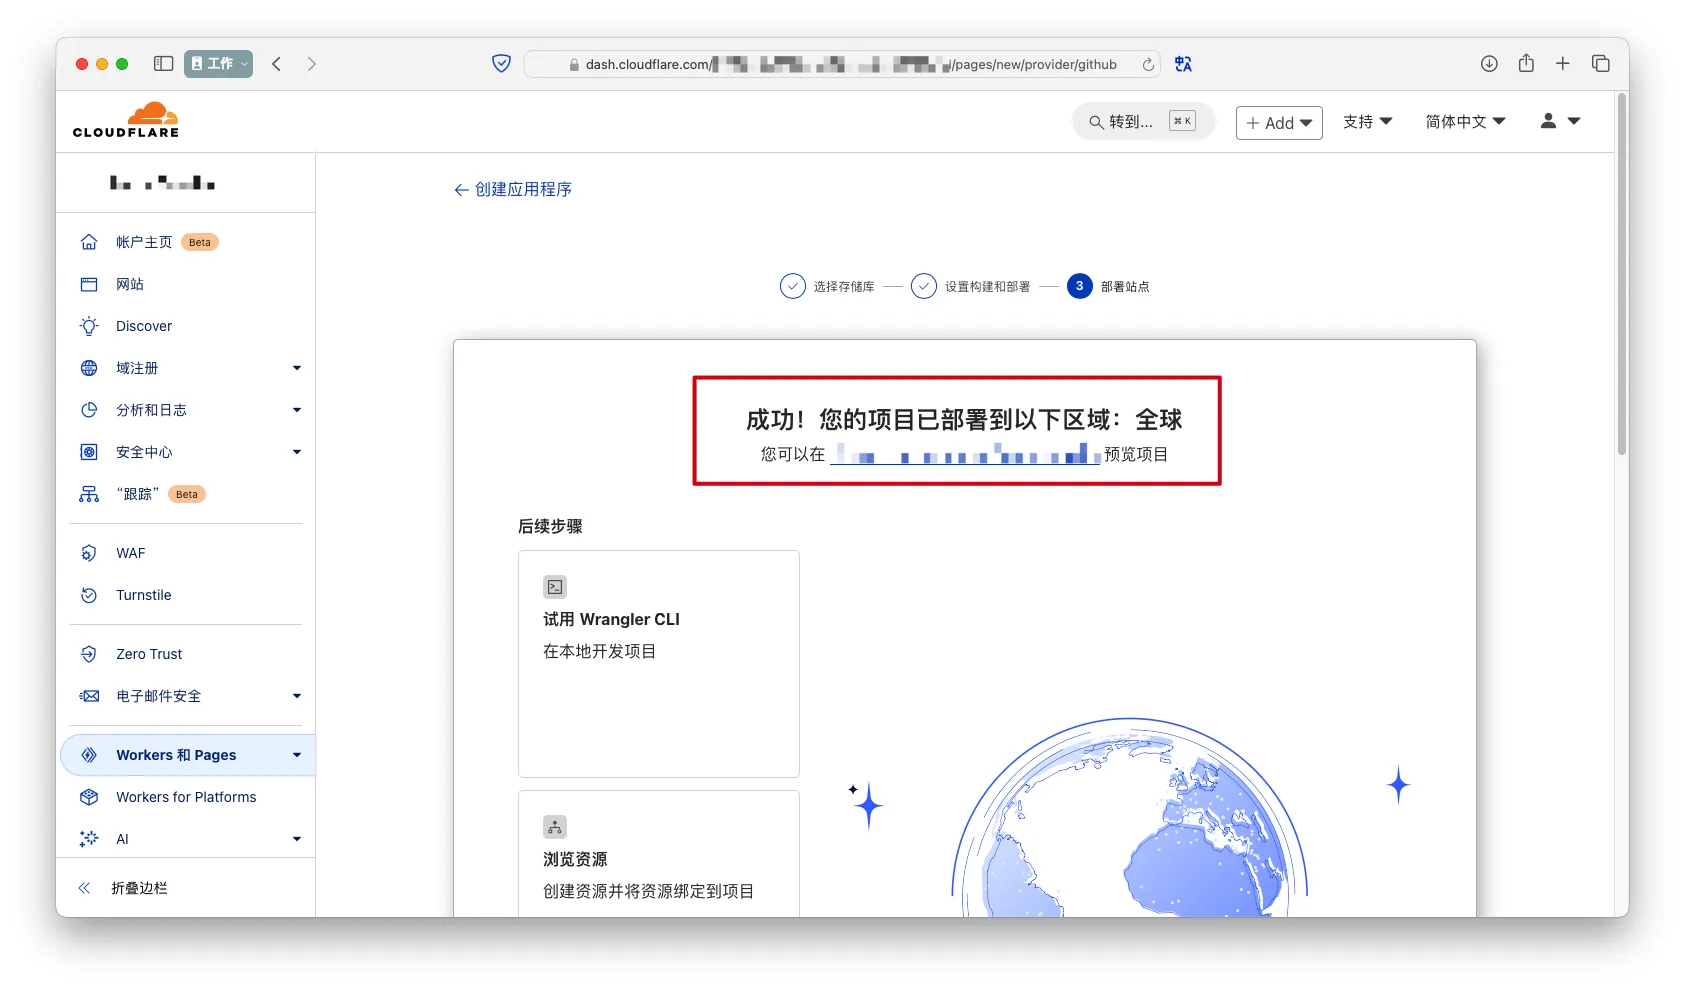Collapse the Workers 和 Pages submenu arrow
Screen dimensions: 1685x991
[x=297, y=755]
